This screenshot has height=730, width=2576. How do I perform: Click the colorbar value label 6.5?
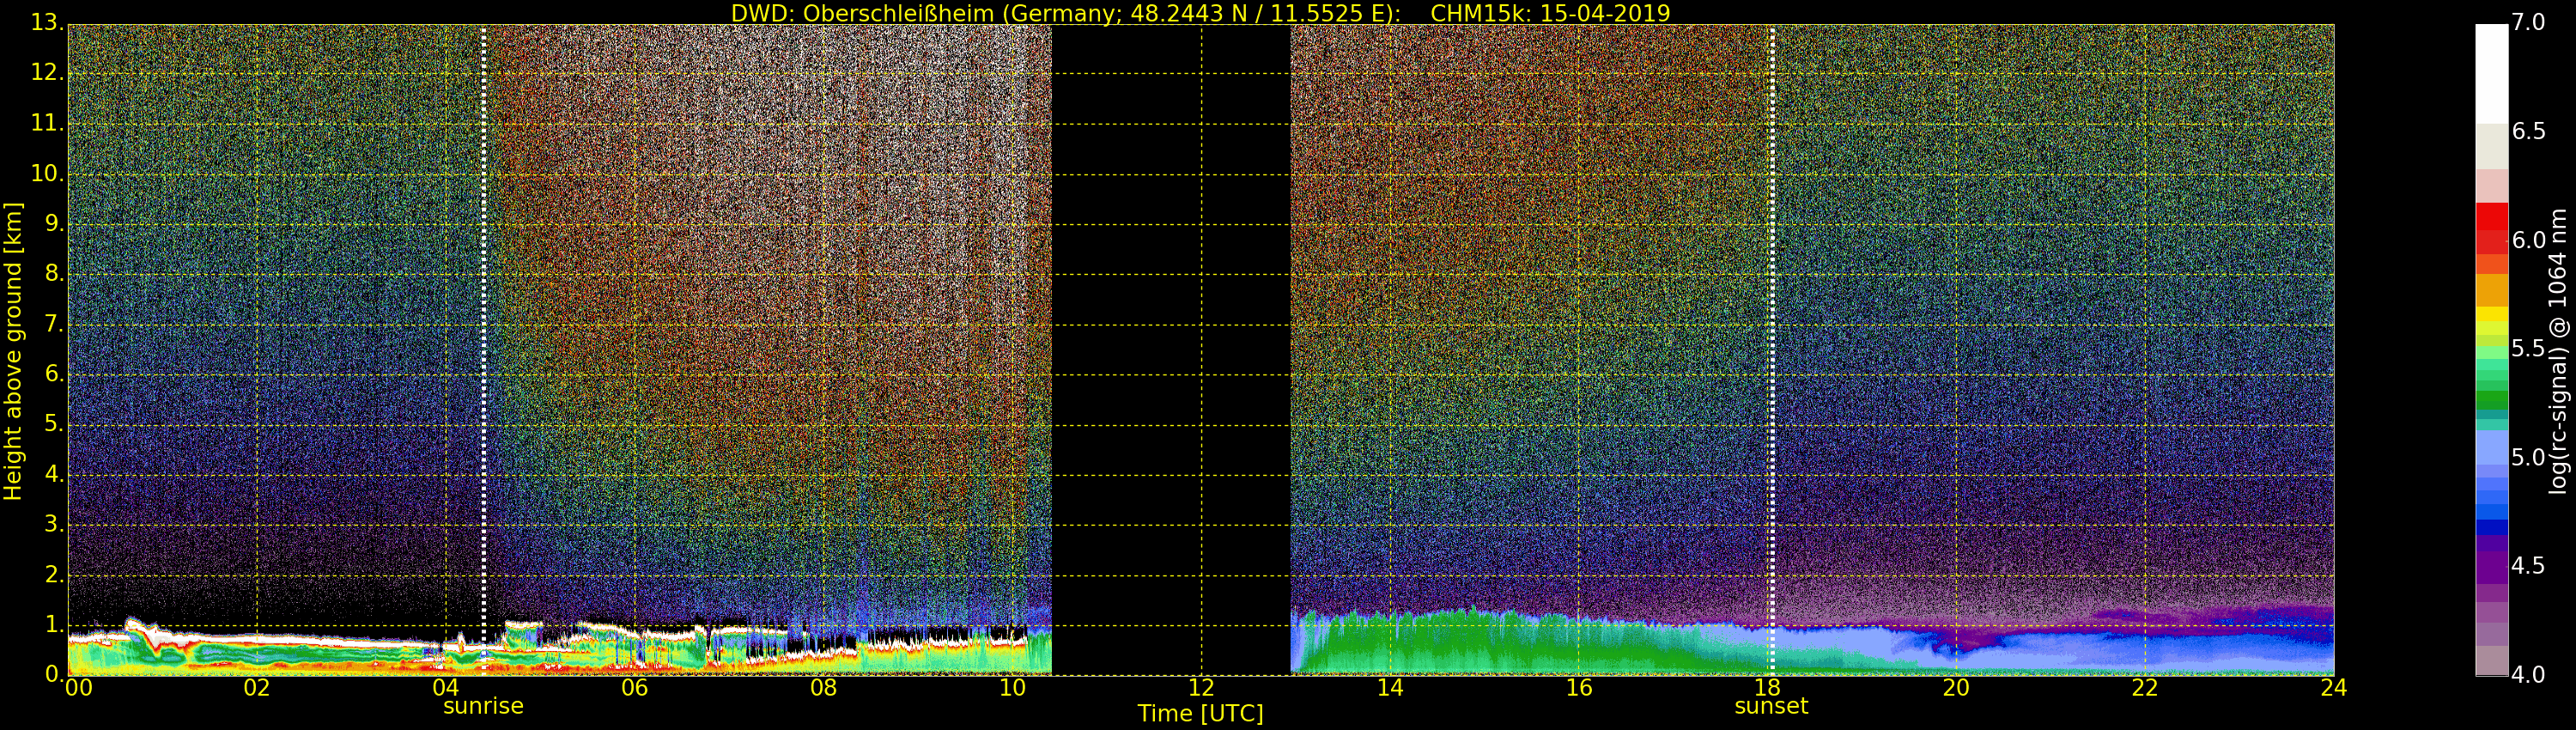[2528, 131]
